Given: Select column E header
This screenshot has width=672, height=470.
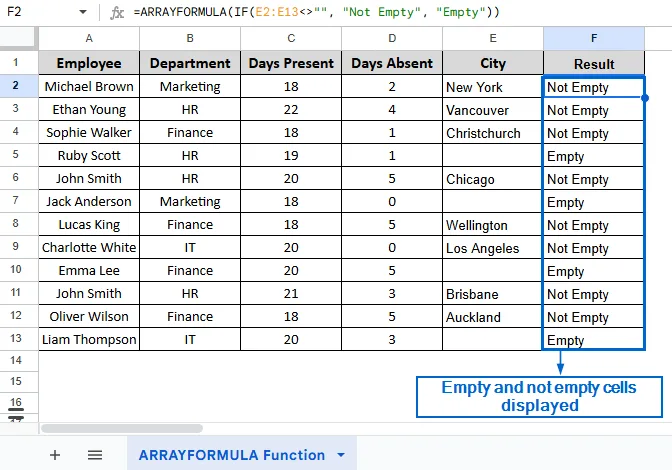Looking at the screenshot, I should (493, 39).
